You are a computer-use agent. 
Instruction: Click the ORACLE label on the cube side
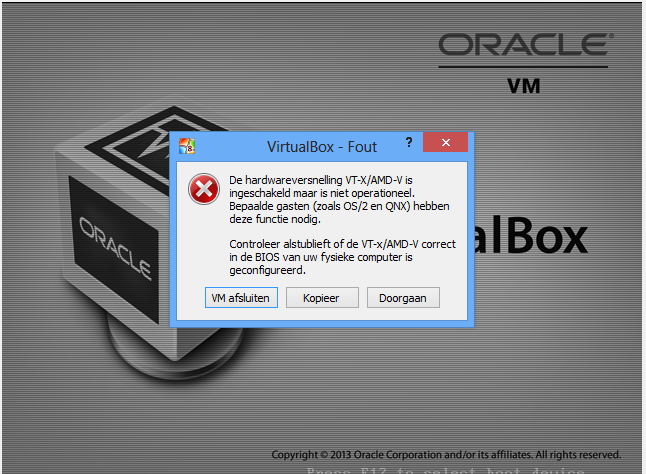(x=115, y=248)
